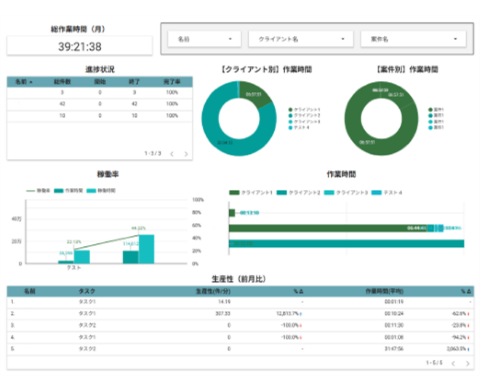
Task: Click the 22.10% data point label
Action: pyautogui.click(x=74, y=242)
